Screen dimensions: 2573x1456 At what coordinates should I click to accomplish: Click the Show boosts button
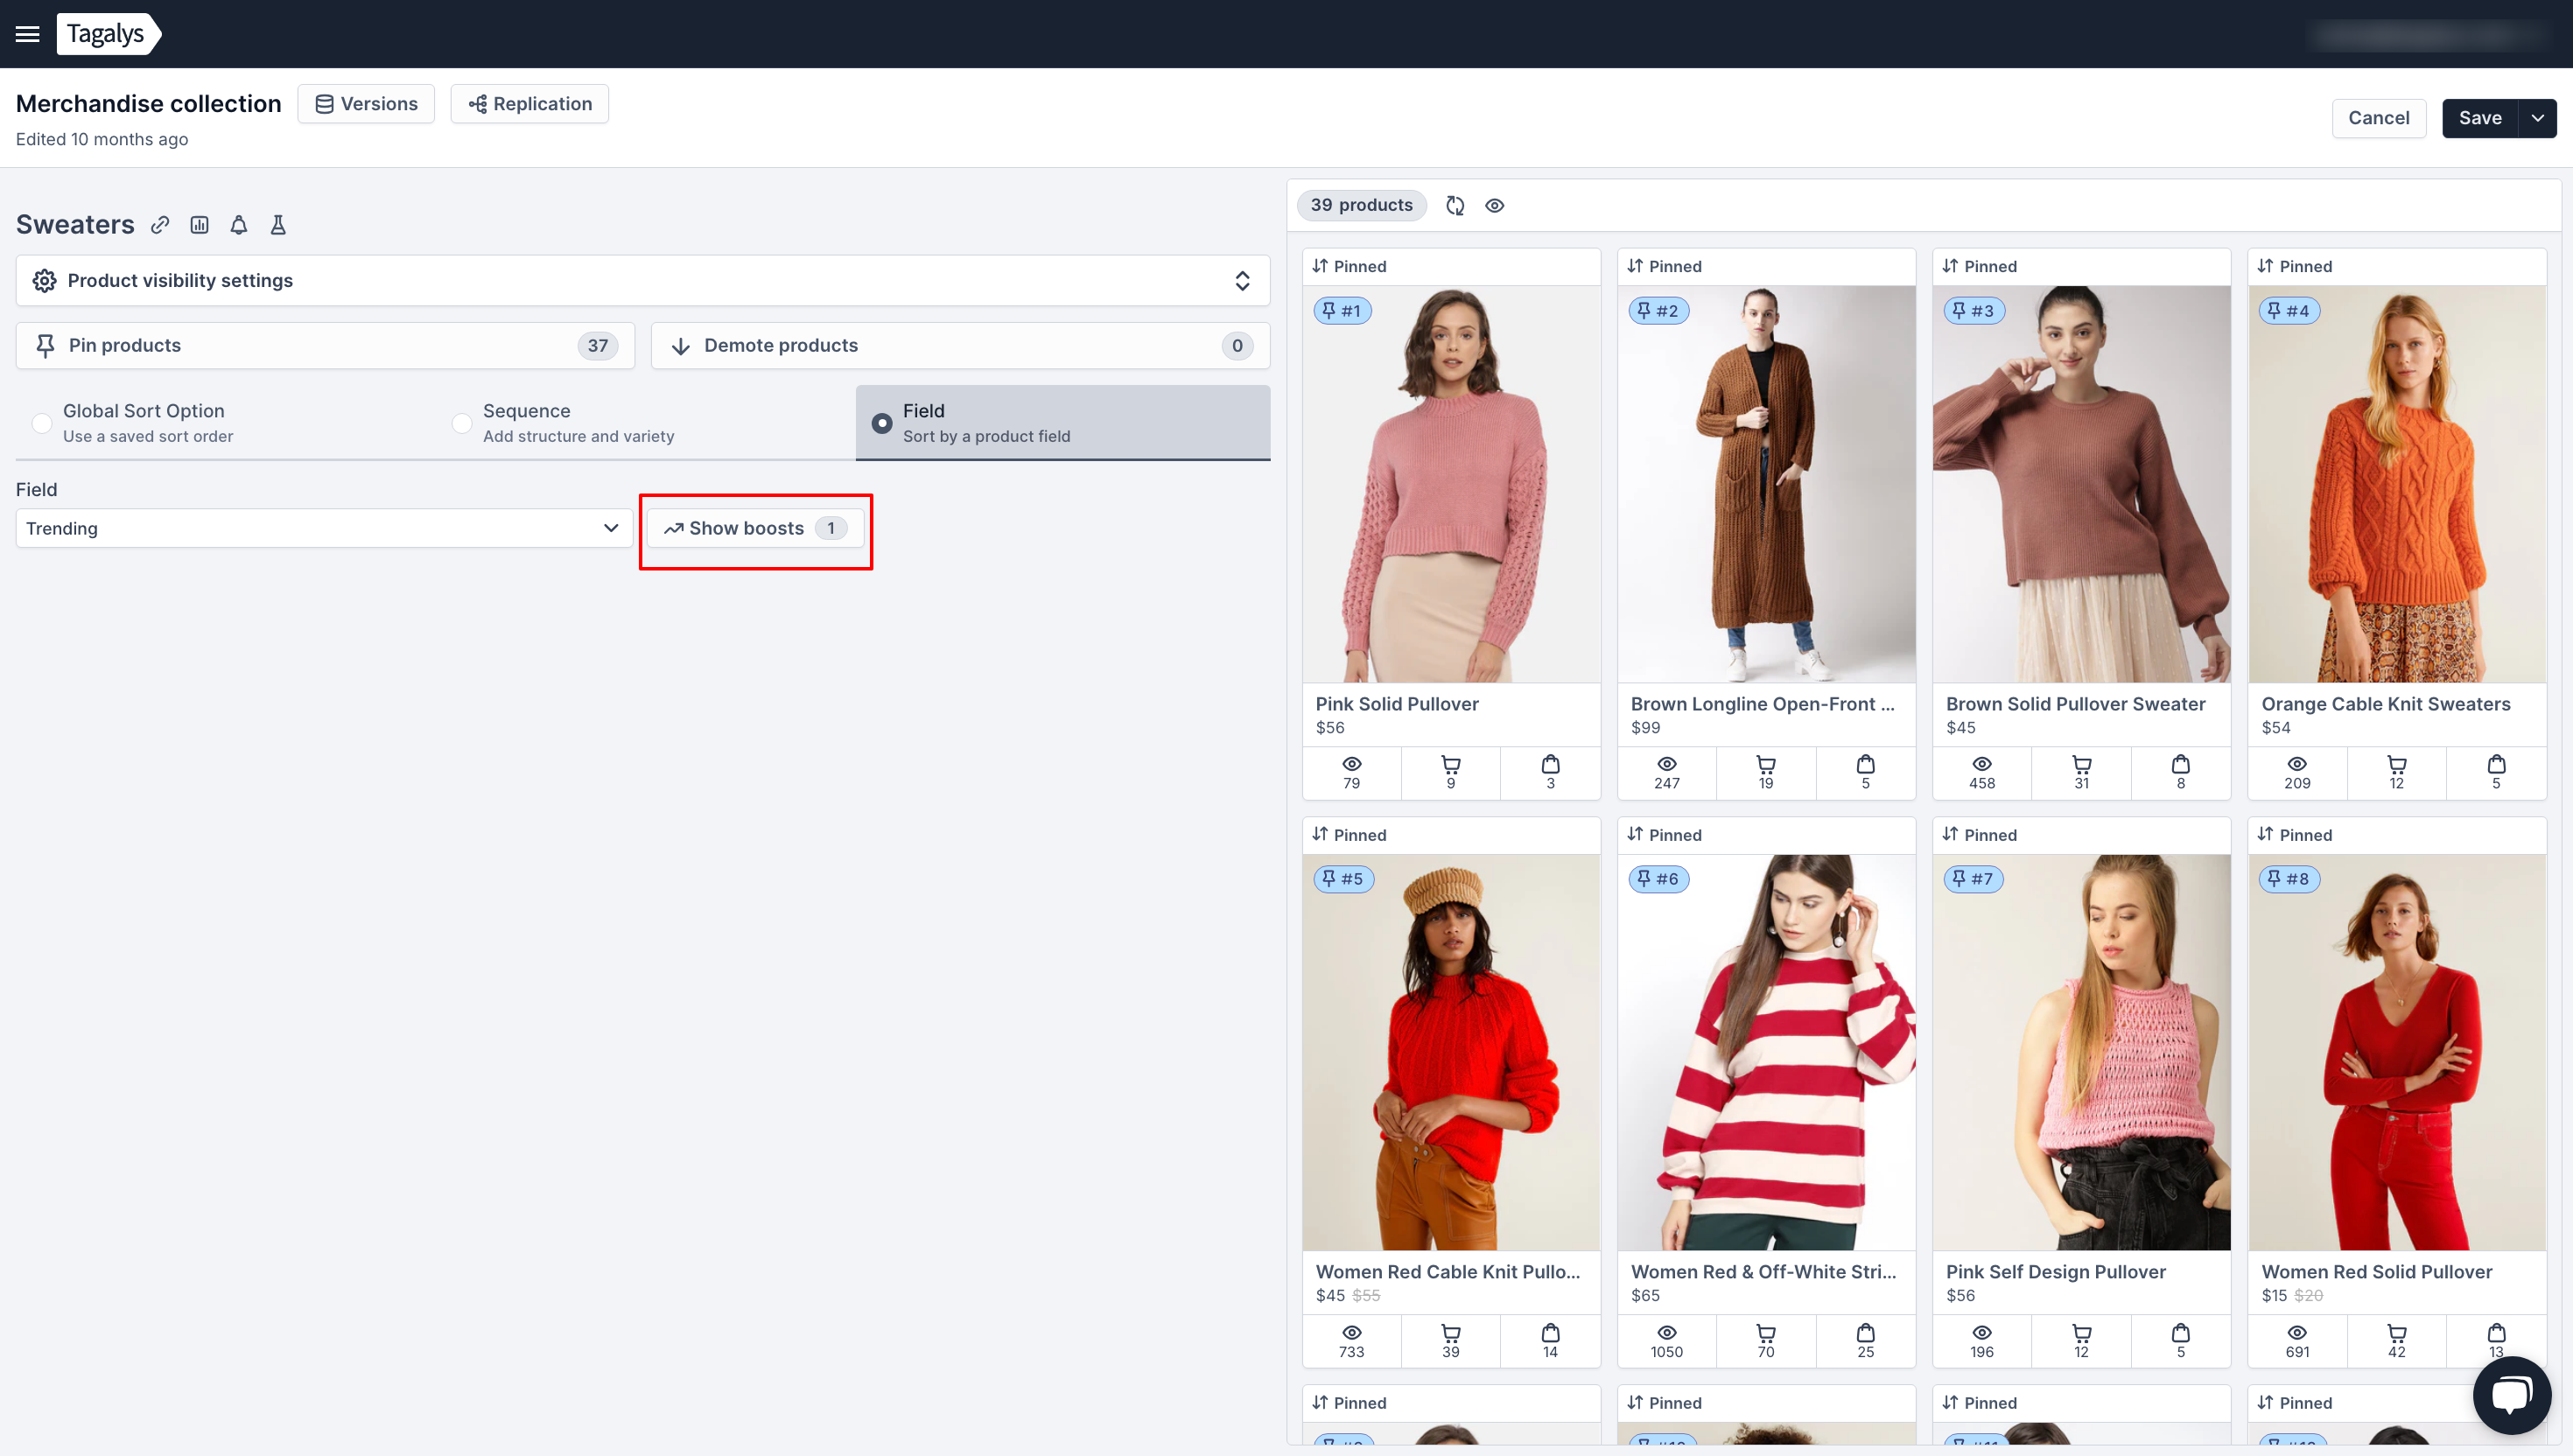tap(755, 528)
